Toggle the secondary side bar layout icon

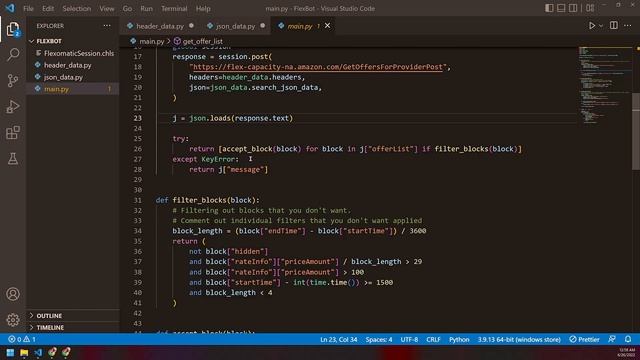[x=573, y=8]
